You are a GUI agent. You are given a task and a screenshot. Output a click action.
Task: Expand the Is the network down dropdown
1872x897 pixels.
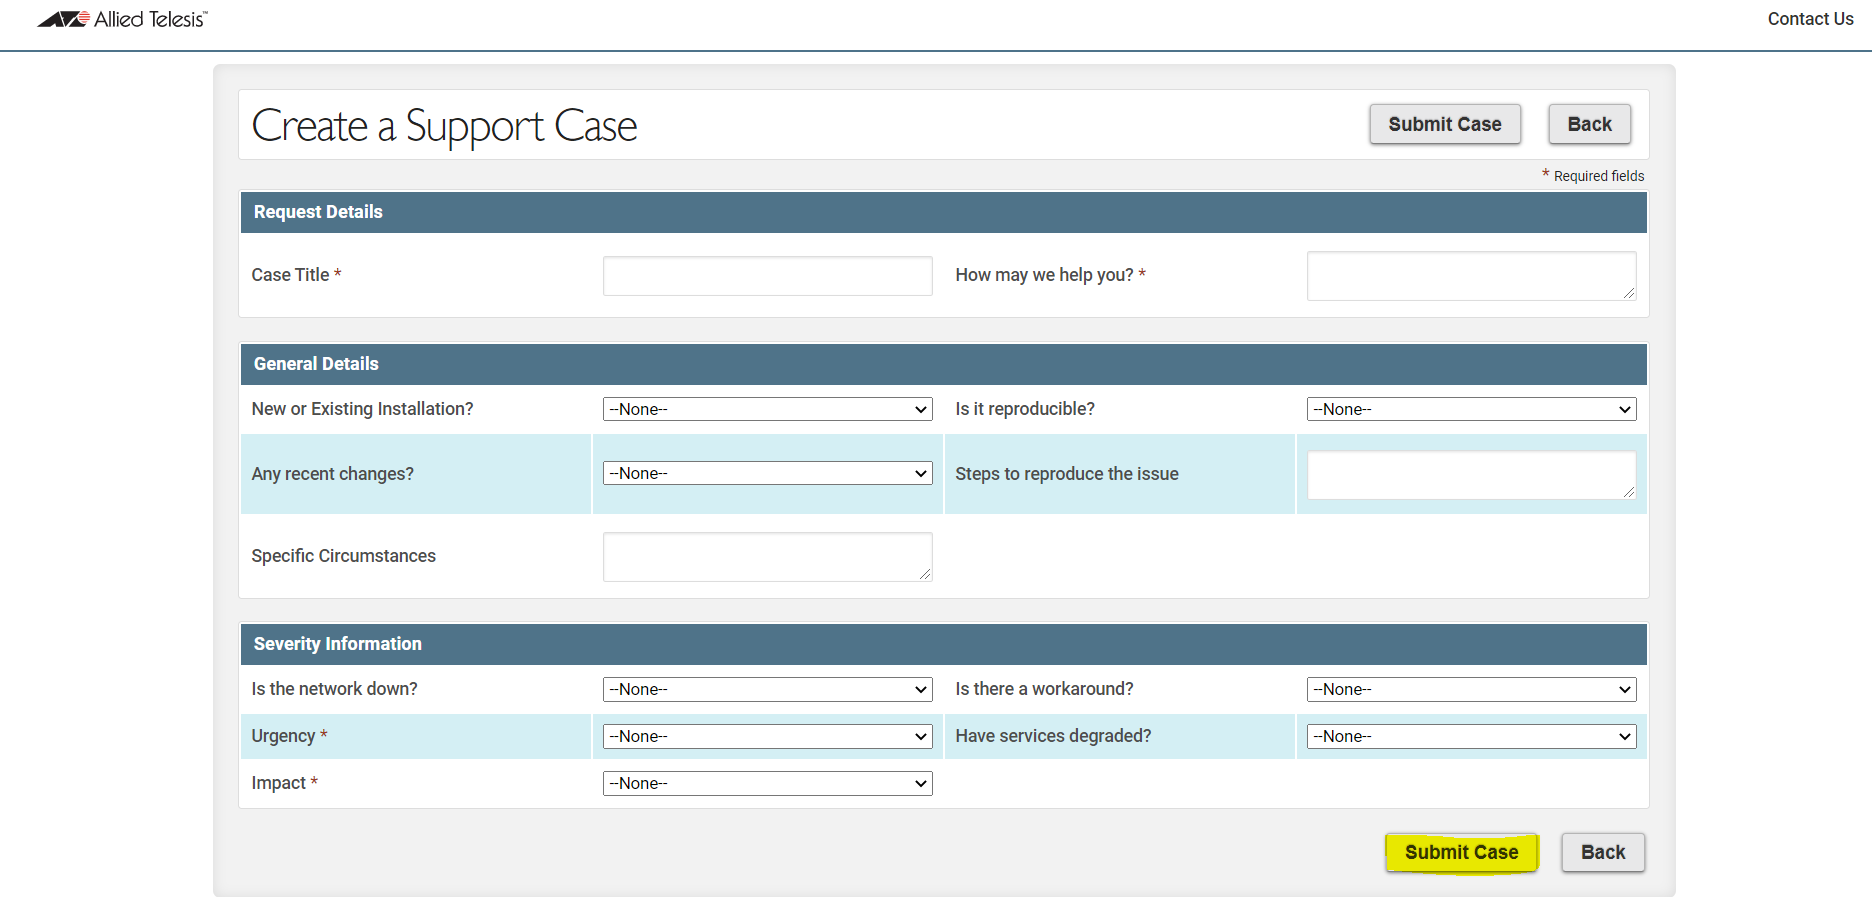click(x=767, y=689)
